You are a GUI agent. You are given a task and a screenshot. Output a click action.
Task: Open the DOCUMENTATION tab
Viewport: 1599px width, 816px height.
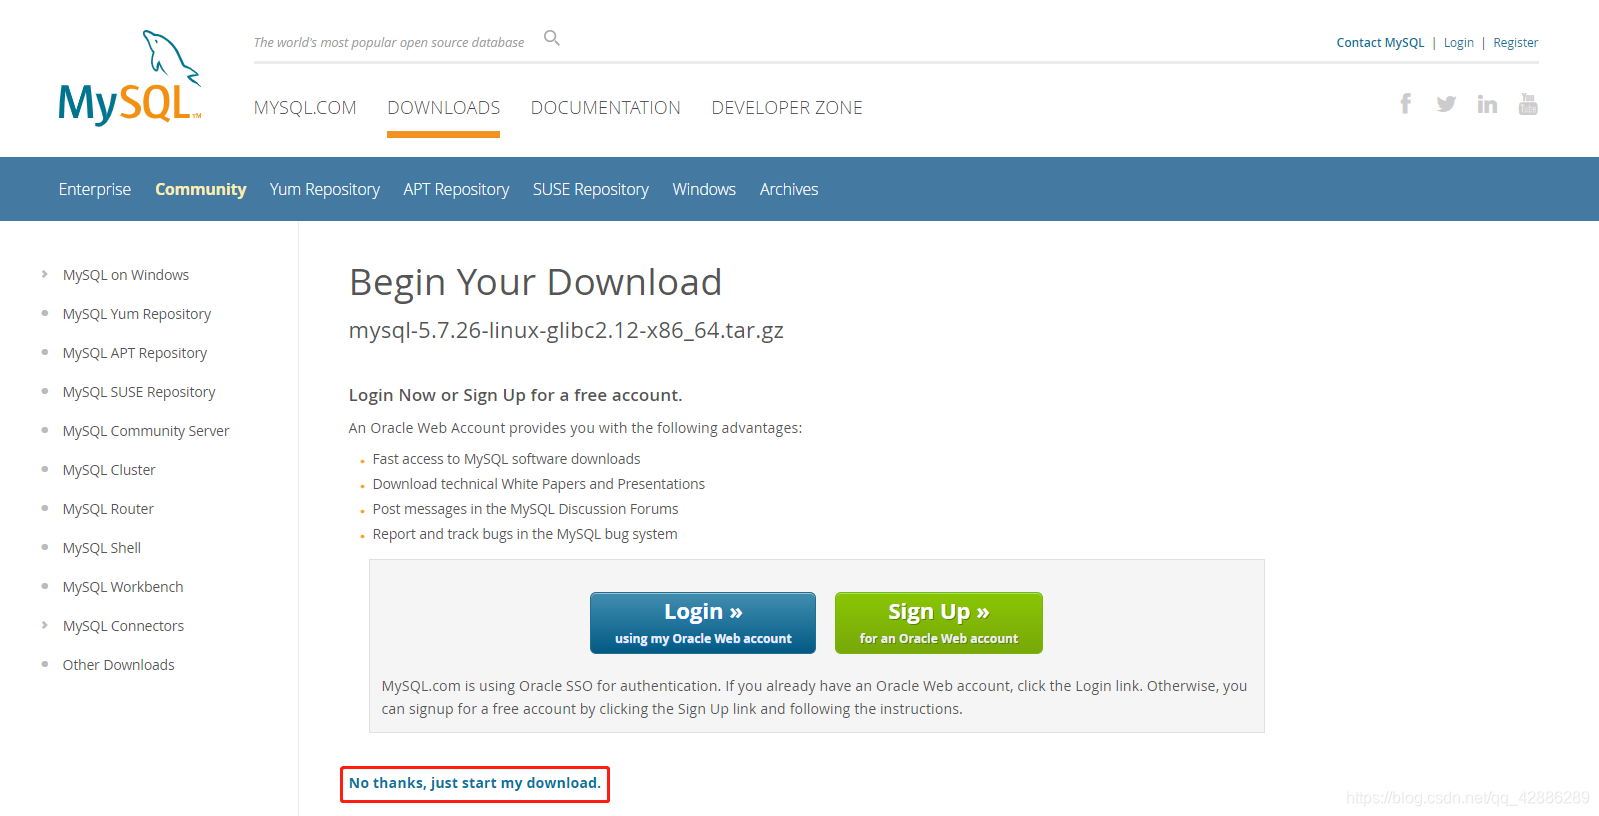(605, 107)
